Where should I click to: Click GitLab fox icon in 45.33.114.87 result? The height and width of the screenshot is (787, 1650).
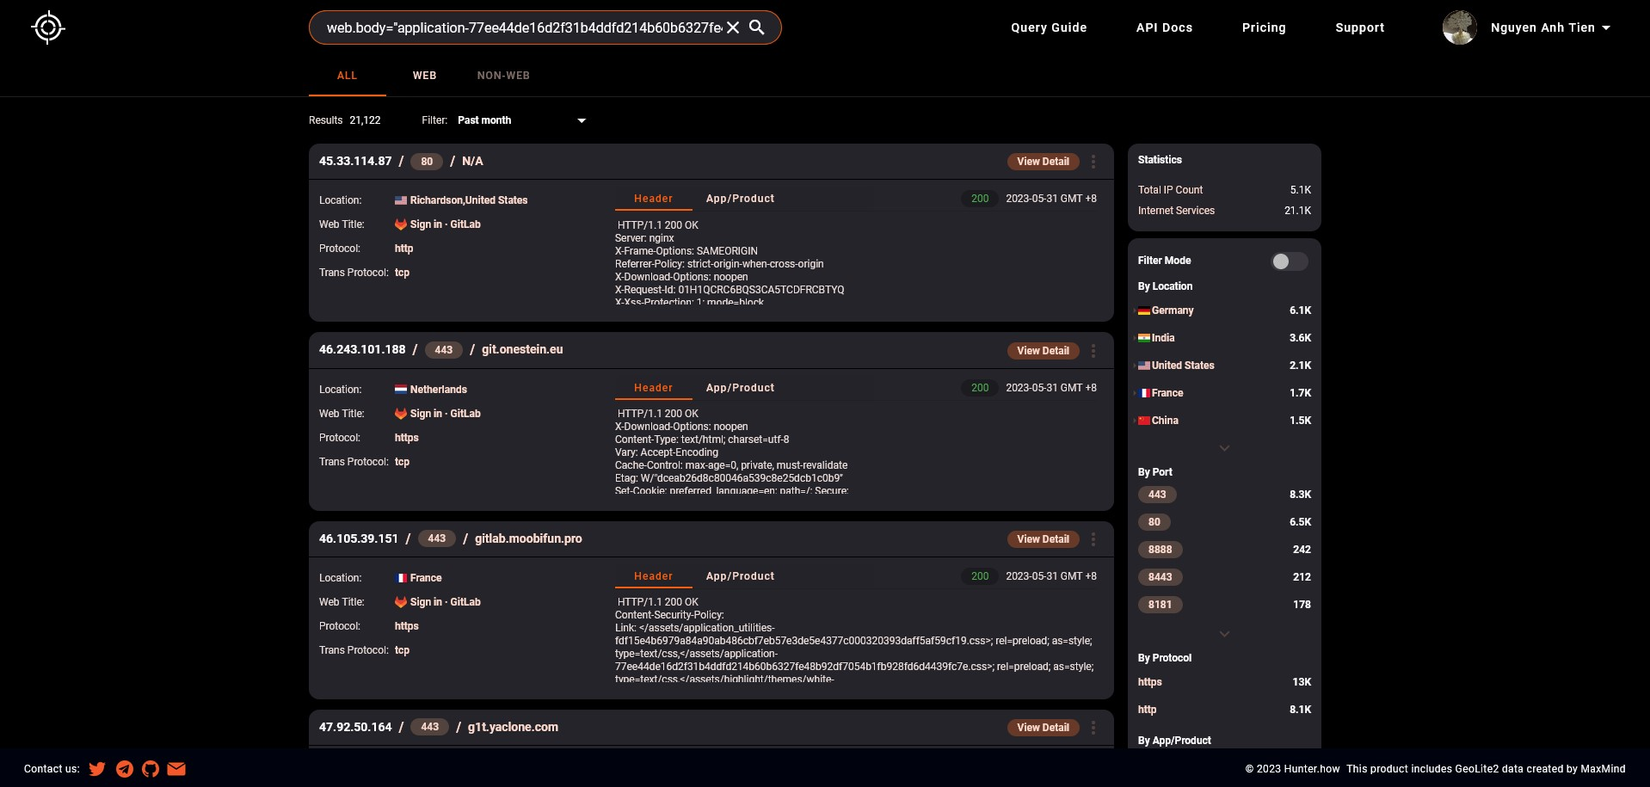click(400, 225)
